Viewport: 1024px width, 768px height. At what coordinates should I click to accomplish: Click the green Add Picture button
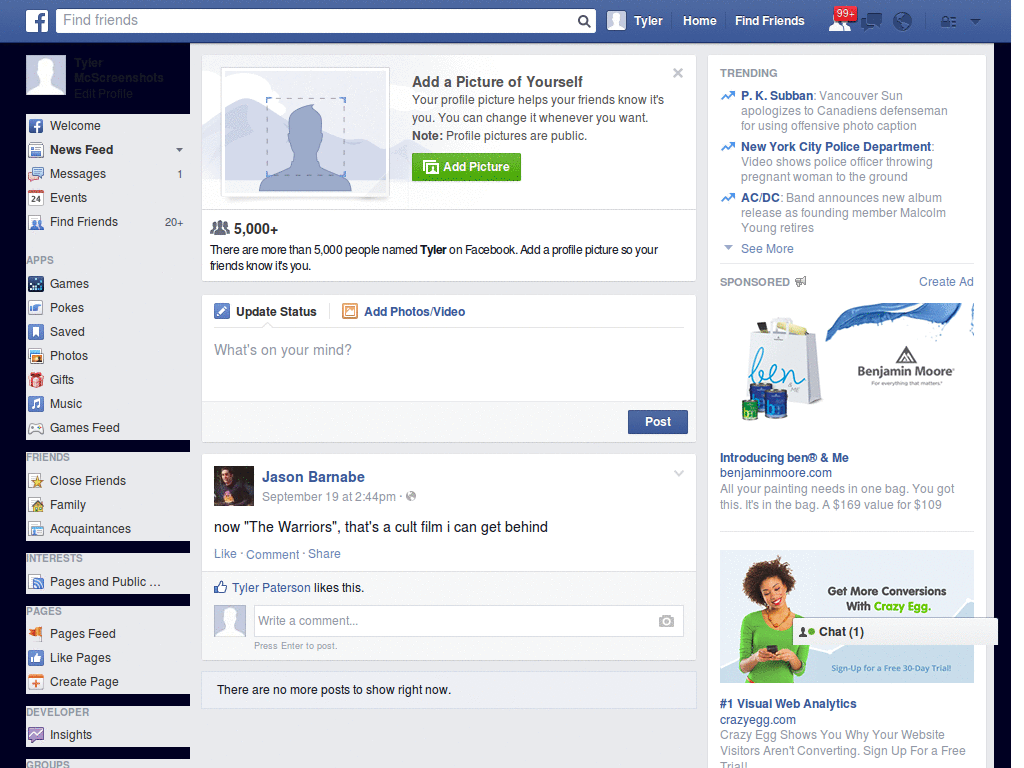tap(466, 167)
